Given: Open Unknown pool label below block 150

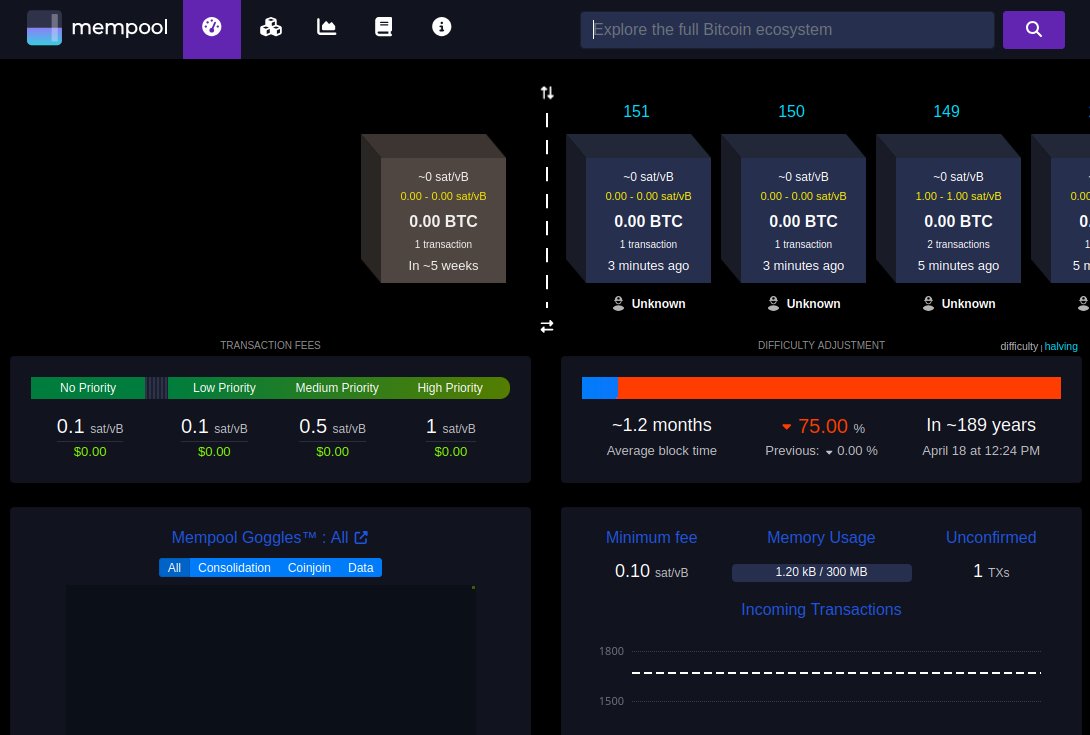Looking at the screenshot, I should (x=813, y=304).
